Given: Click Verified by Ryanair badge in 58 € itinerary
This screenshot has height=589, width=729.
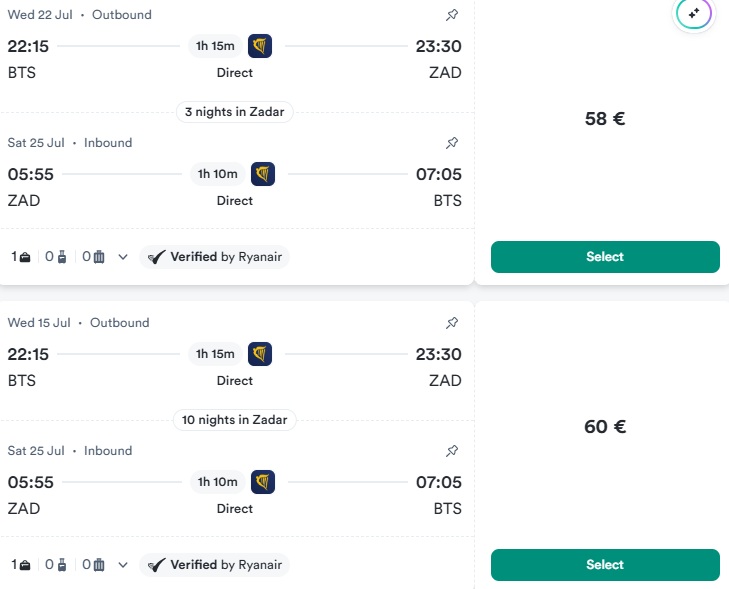Looking at the screenshot, I should (215, 257).
